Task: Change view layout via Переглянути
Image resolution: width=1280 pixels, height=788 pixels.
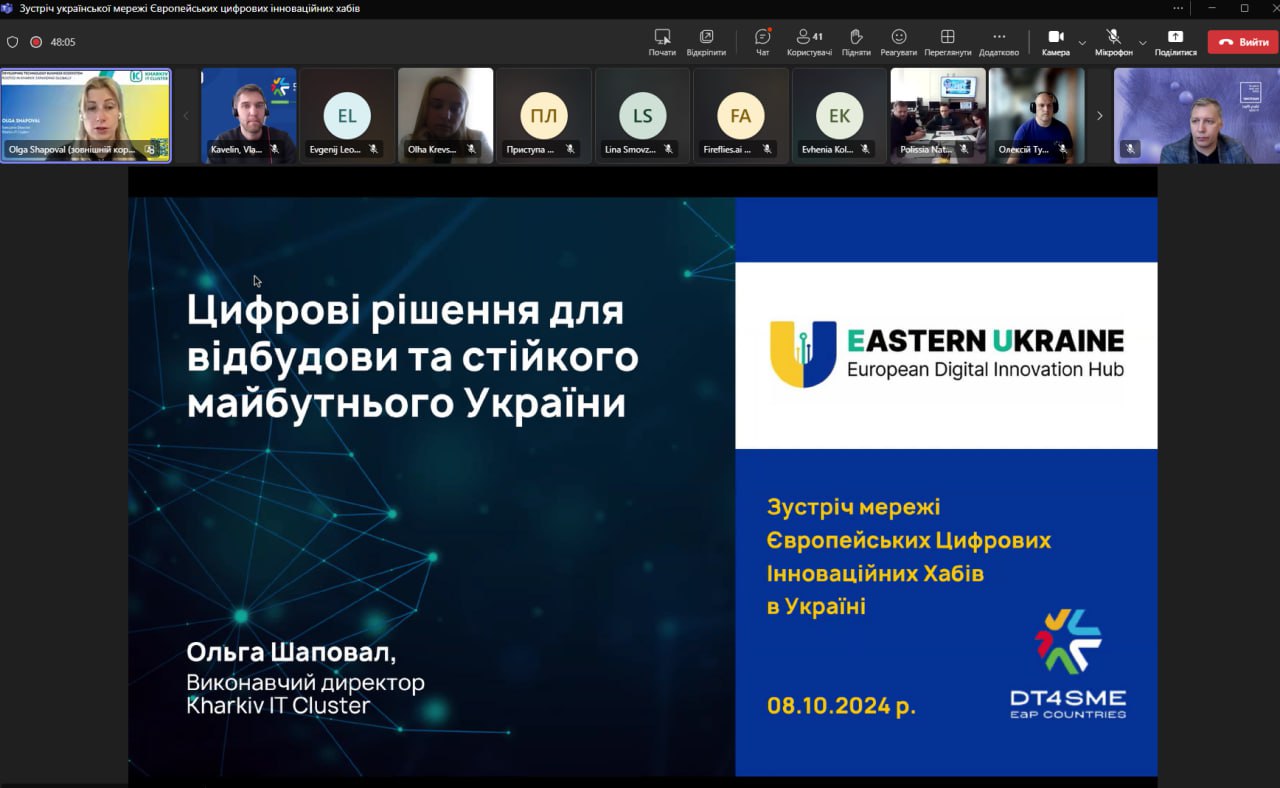Action: (x=947, y=41)
